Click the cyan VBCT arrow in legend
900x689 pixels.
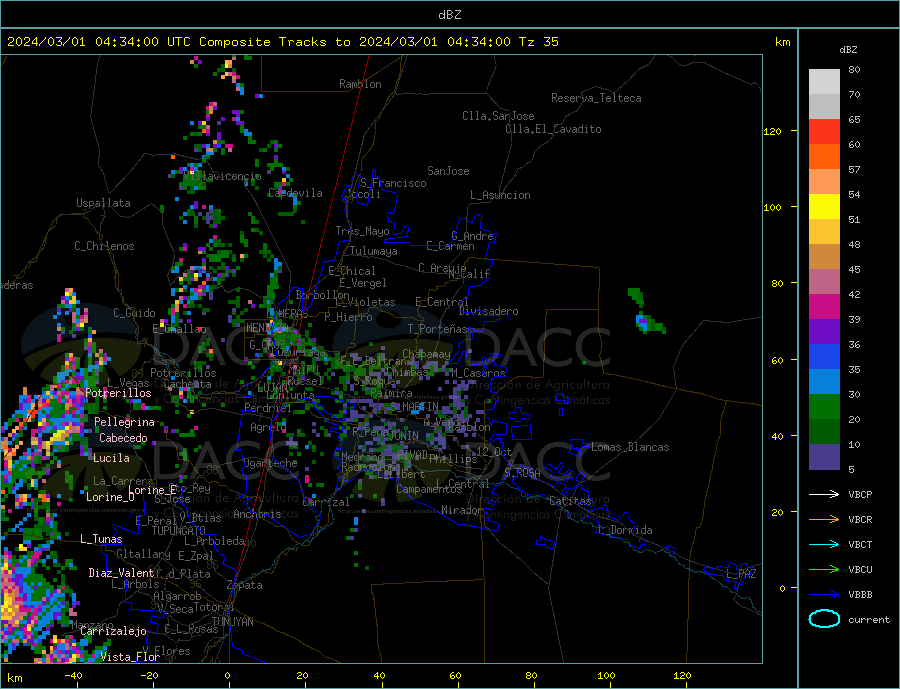[x=824, y=544]
